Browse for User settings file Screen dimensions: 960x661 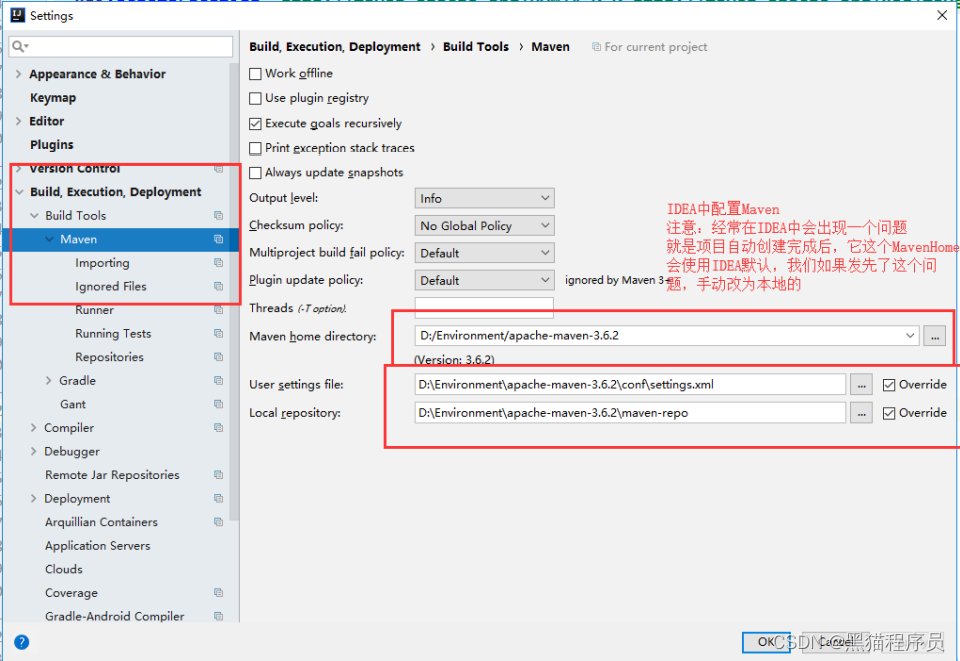click(x=861, y=385)
